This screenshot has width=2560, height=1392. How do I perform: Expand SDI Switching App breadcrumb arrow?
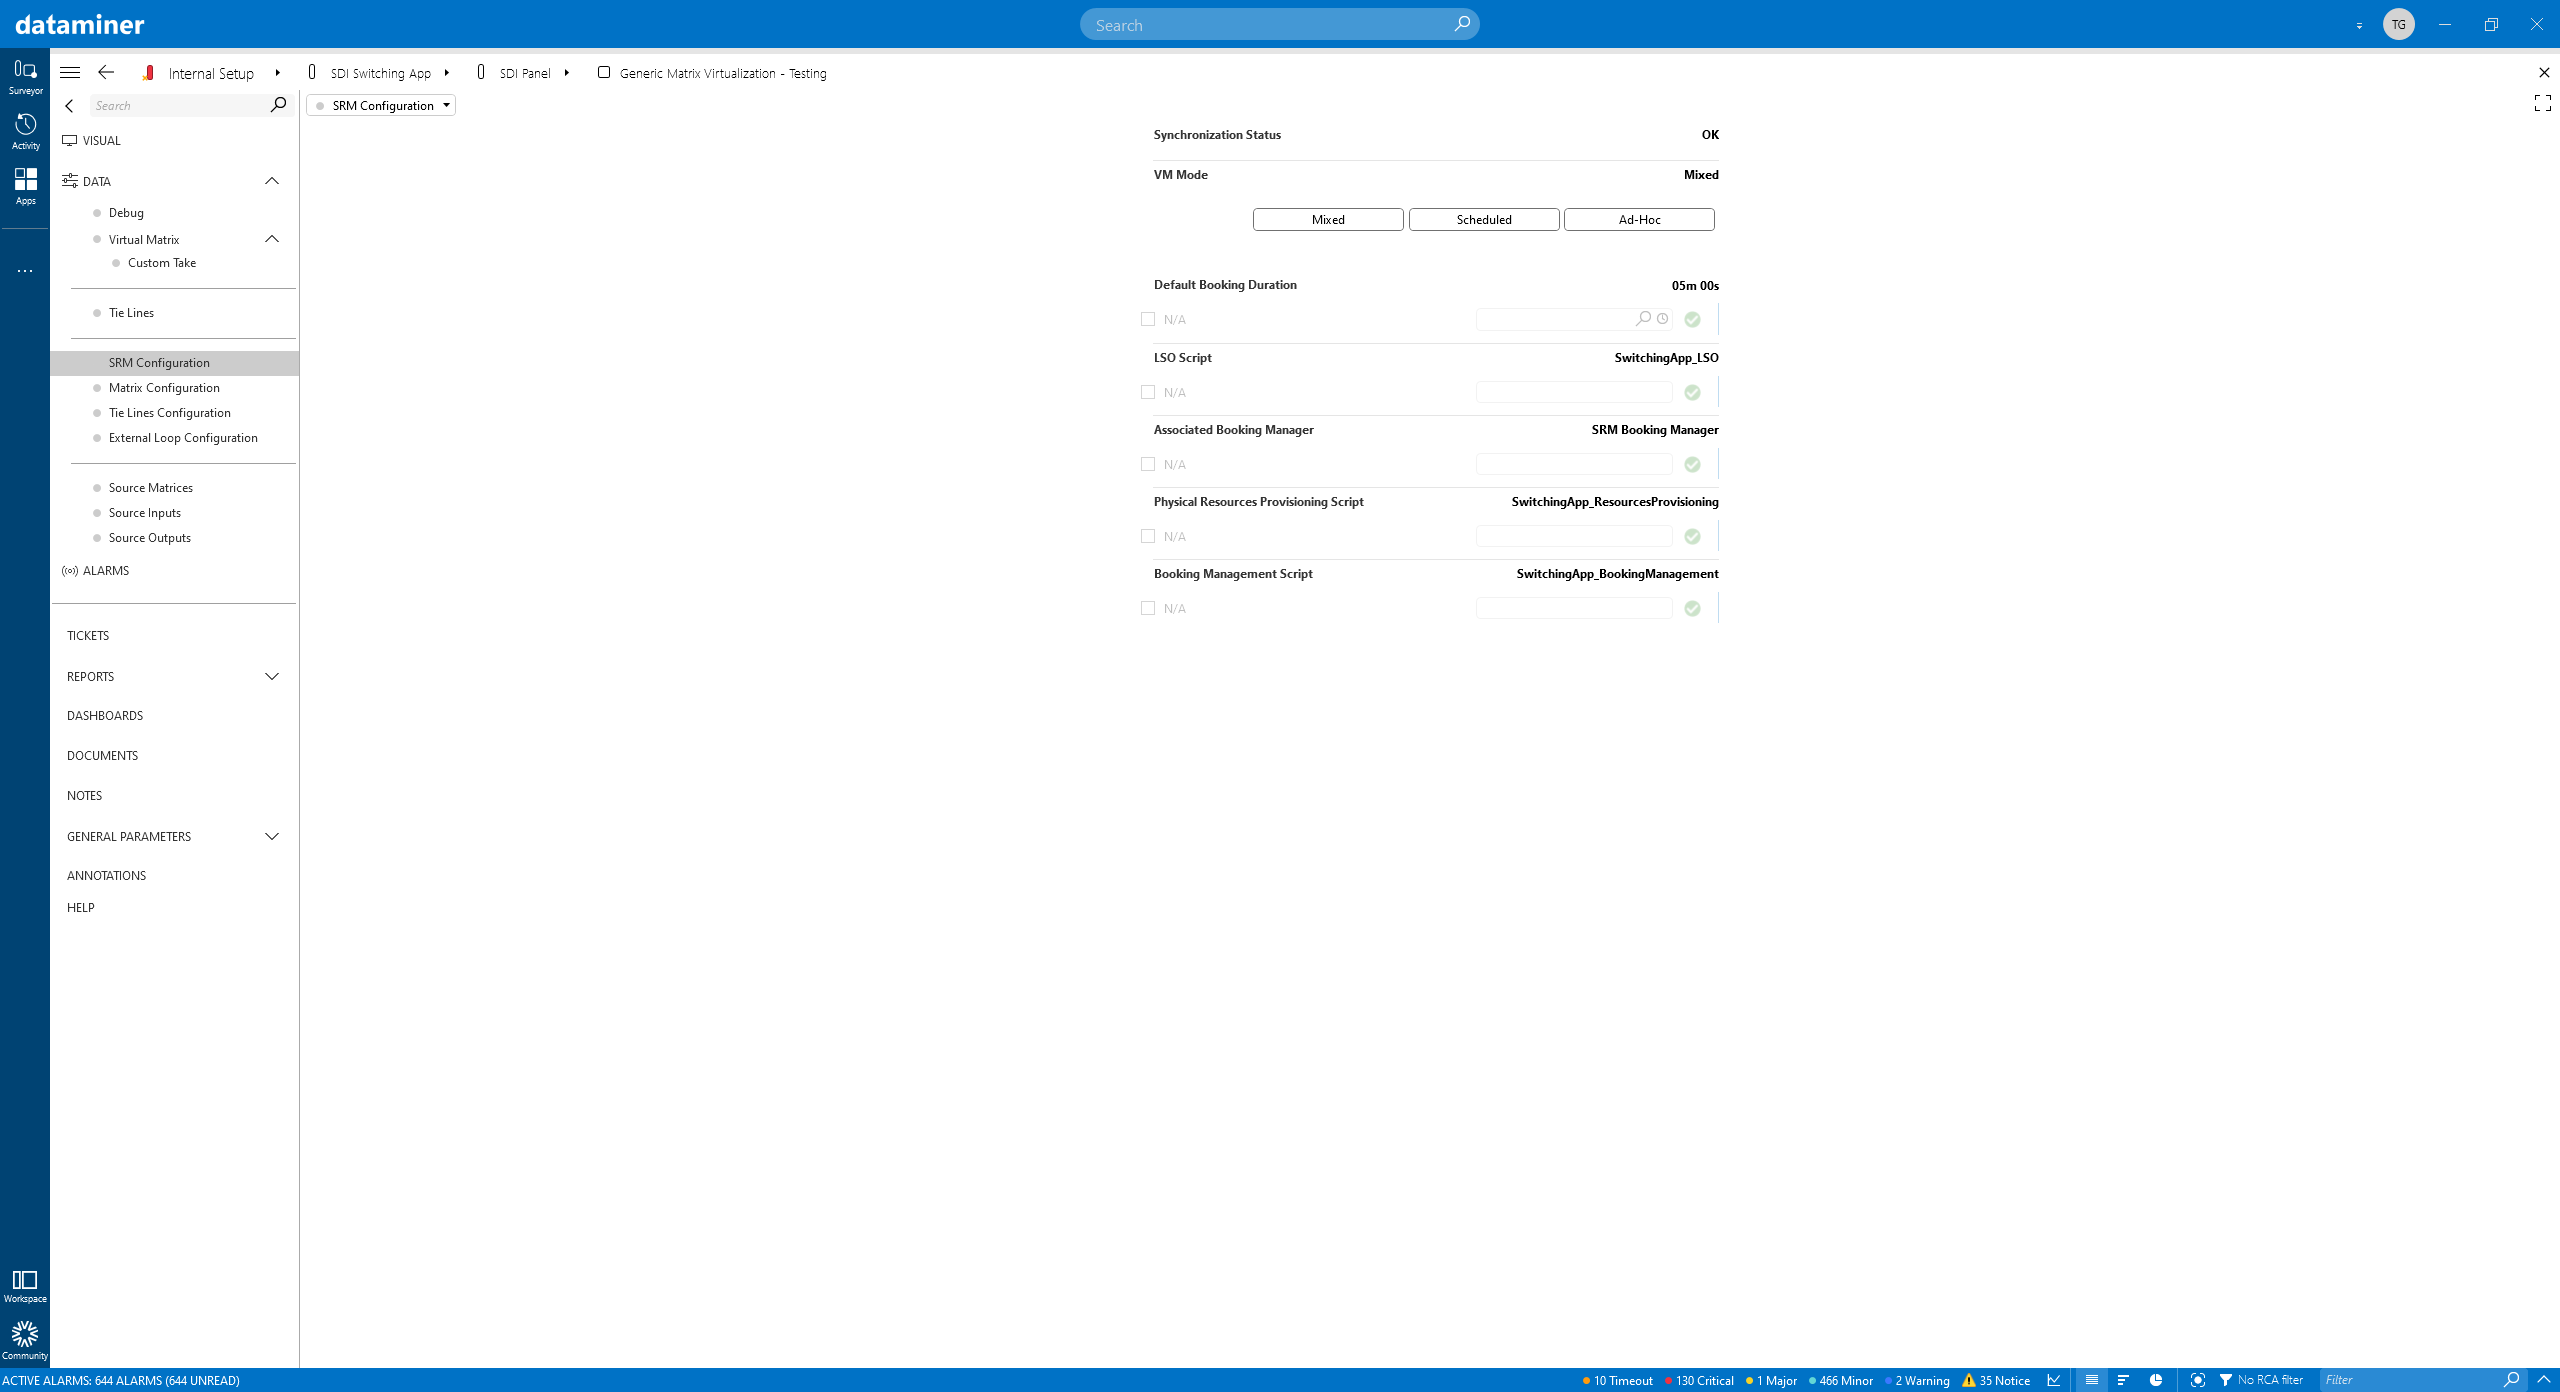tap(447, 73)
